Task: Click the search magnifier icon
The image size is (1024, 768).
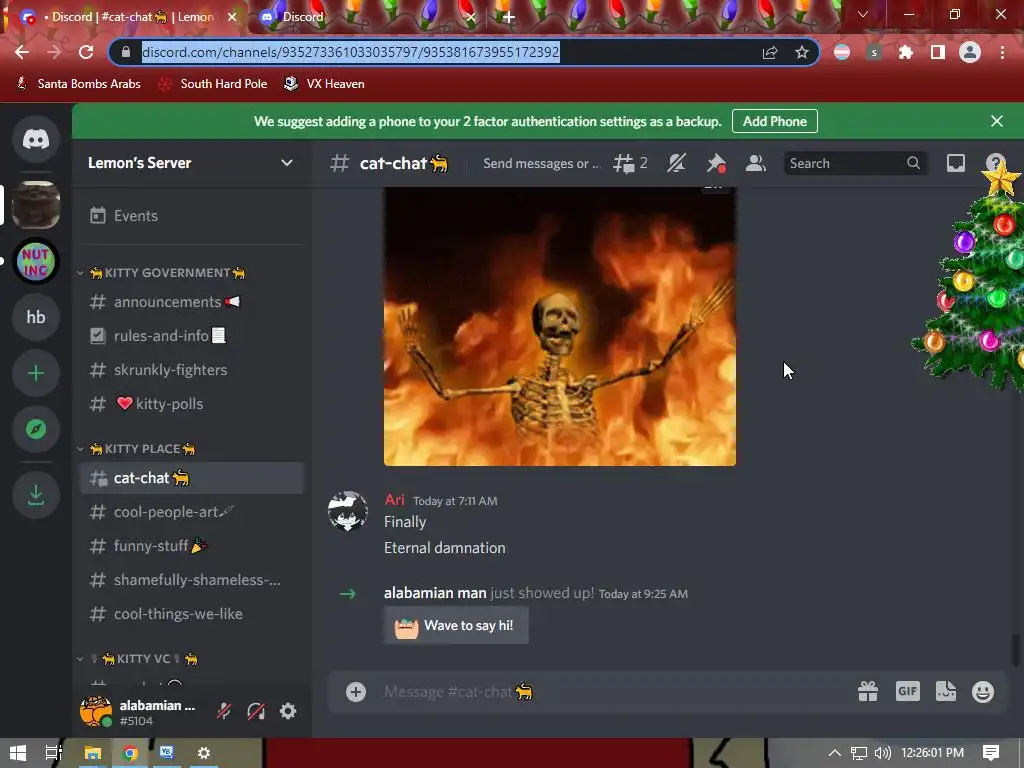Action: pyautogui.click(x=914, y=163)
